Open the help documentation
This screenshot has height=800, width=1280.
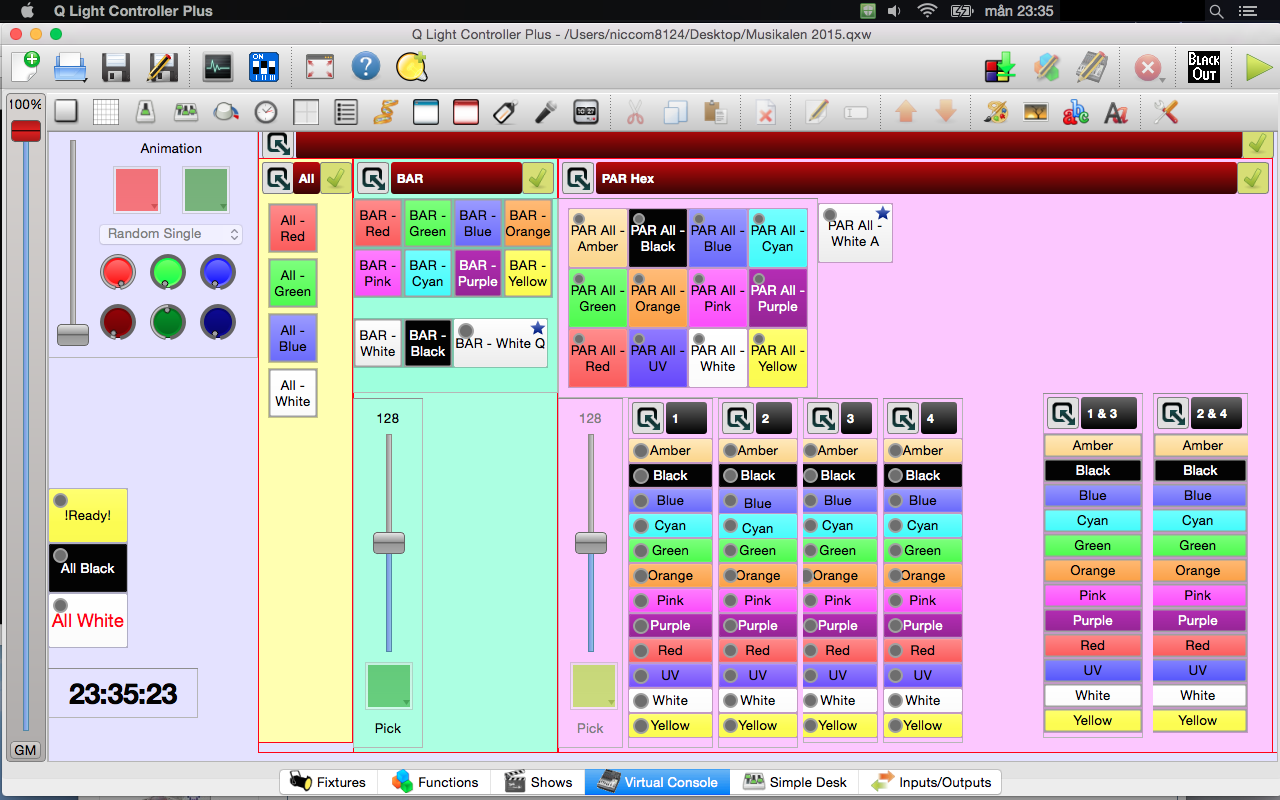pos(366,67)
